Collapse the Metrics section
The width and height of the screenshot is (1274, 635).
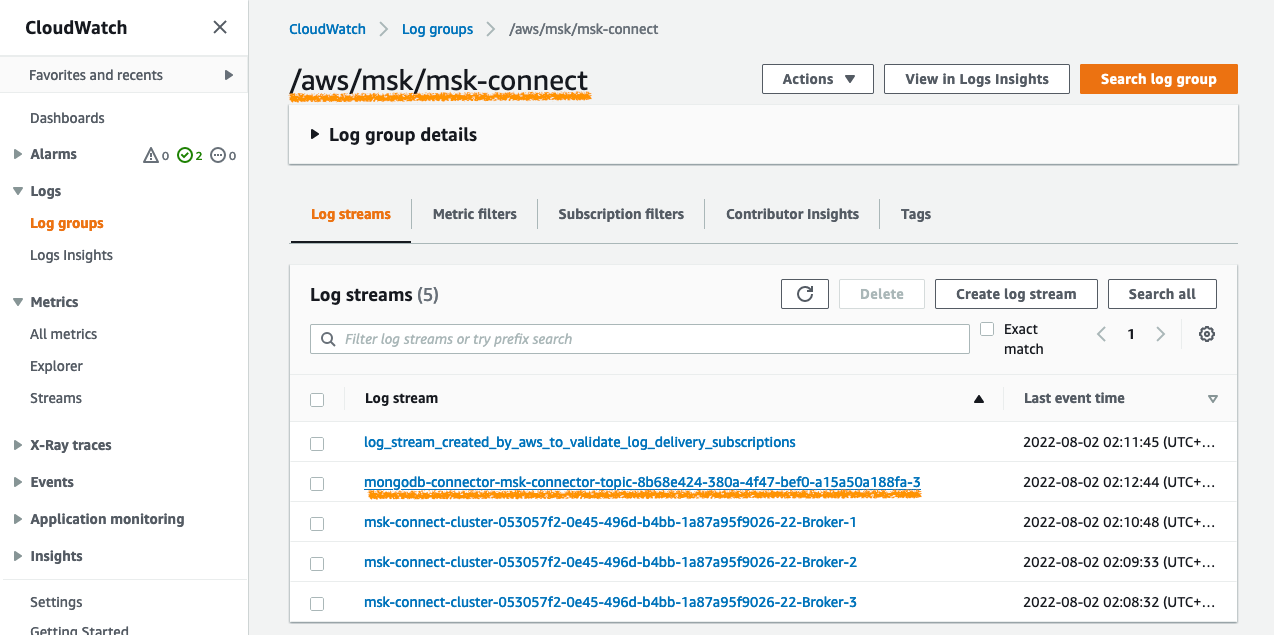coord(18,302)
